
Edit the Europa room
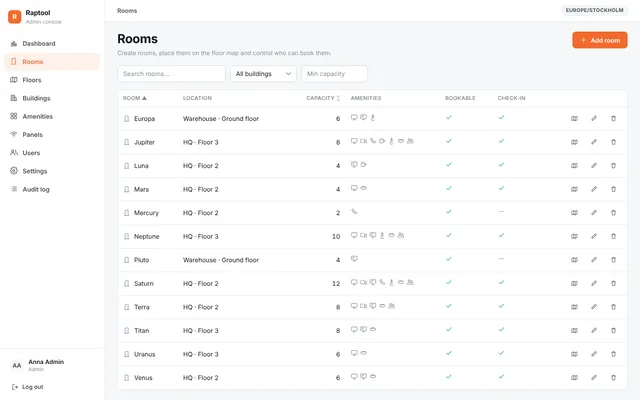click(594, 118)
